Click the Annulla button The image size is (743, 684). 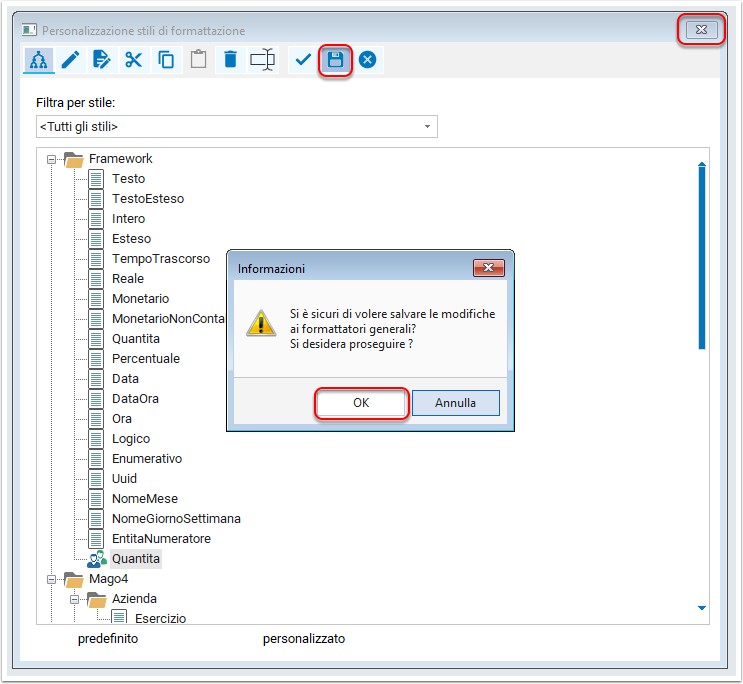[456, 403]
